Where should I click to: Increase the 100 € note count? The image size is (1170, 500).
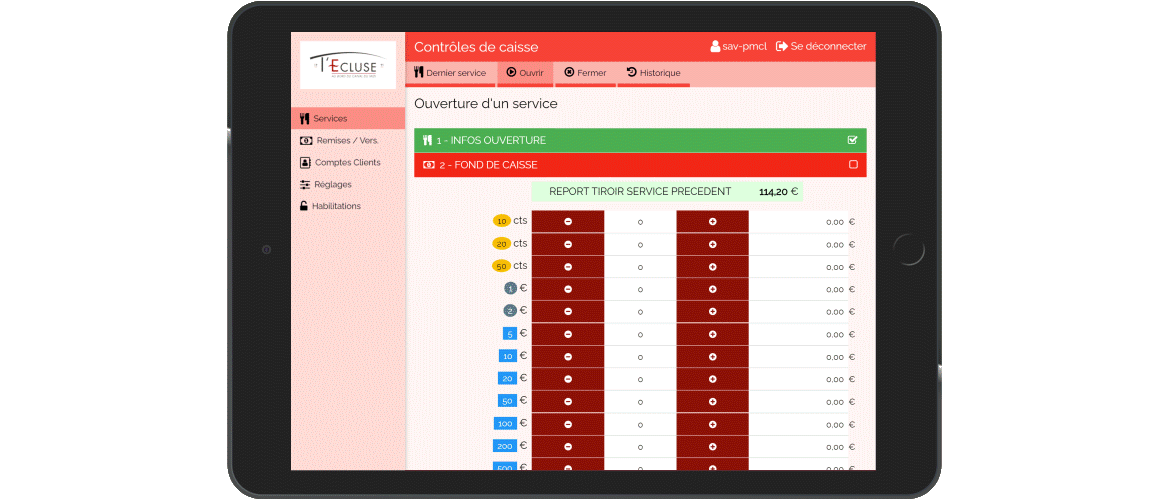(713, 424)
